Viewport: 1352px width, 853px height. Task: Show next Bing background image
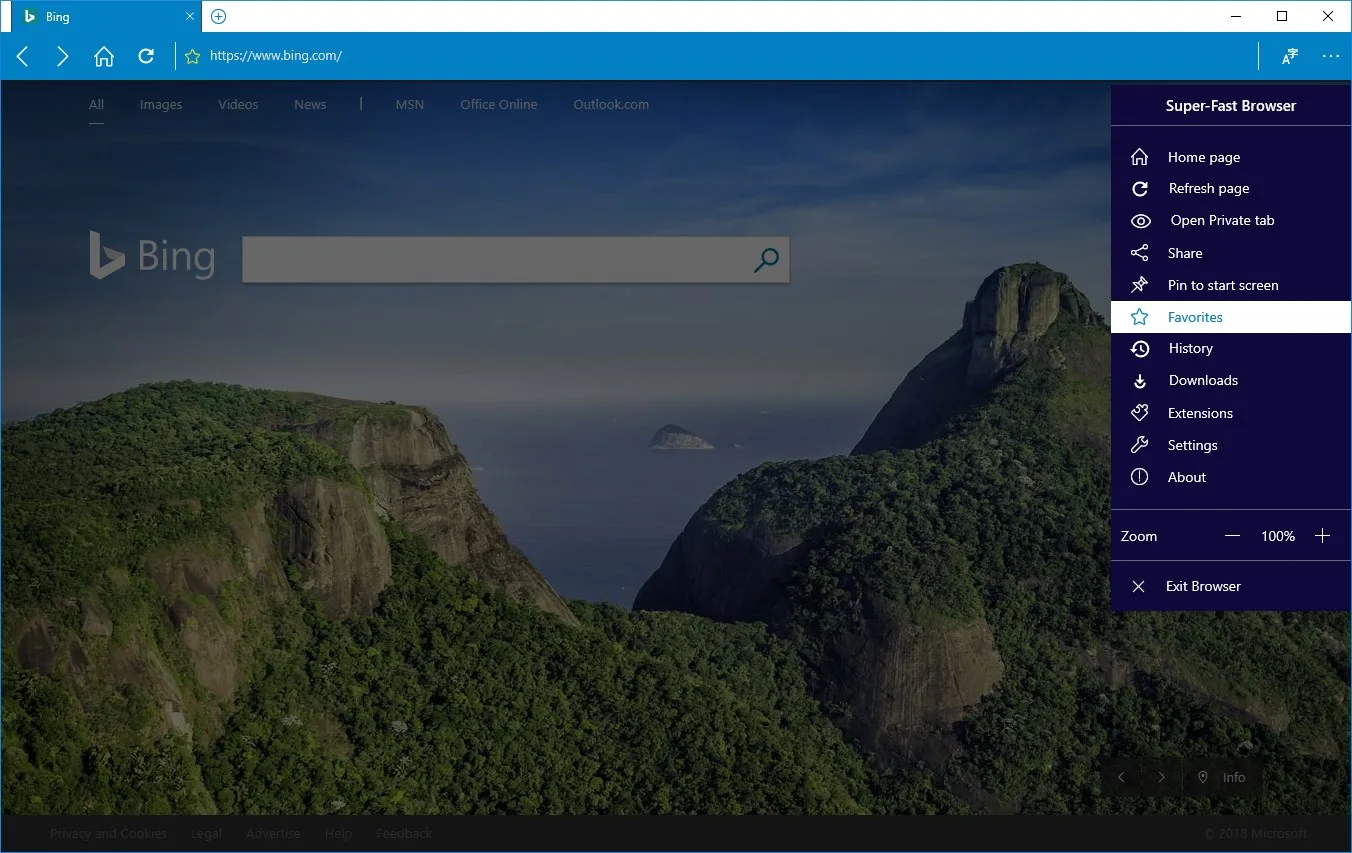click(x=1161, y=777)
